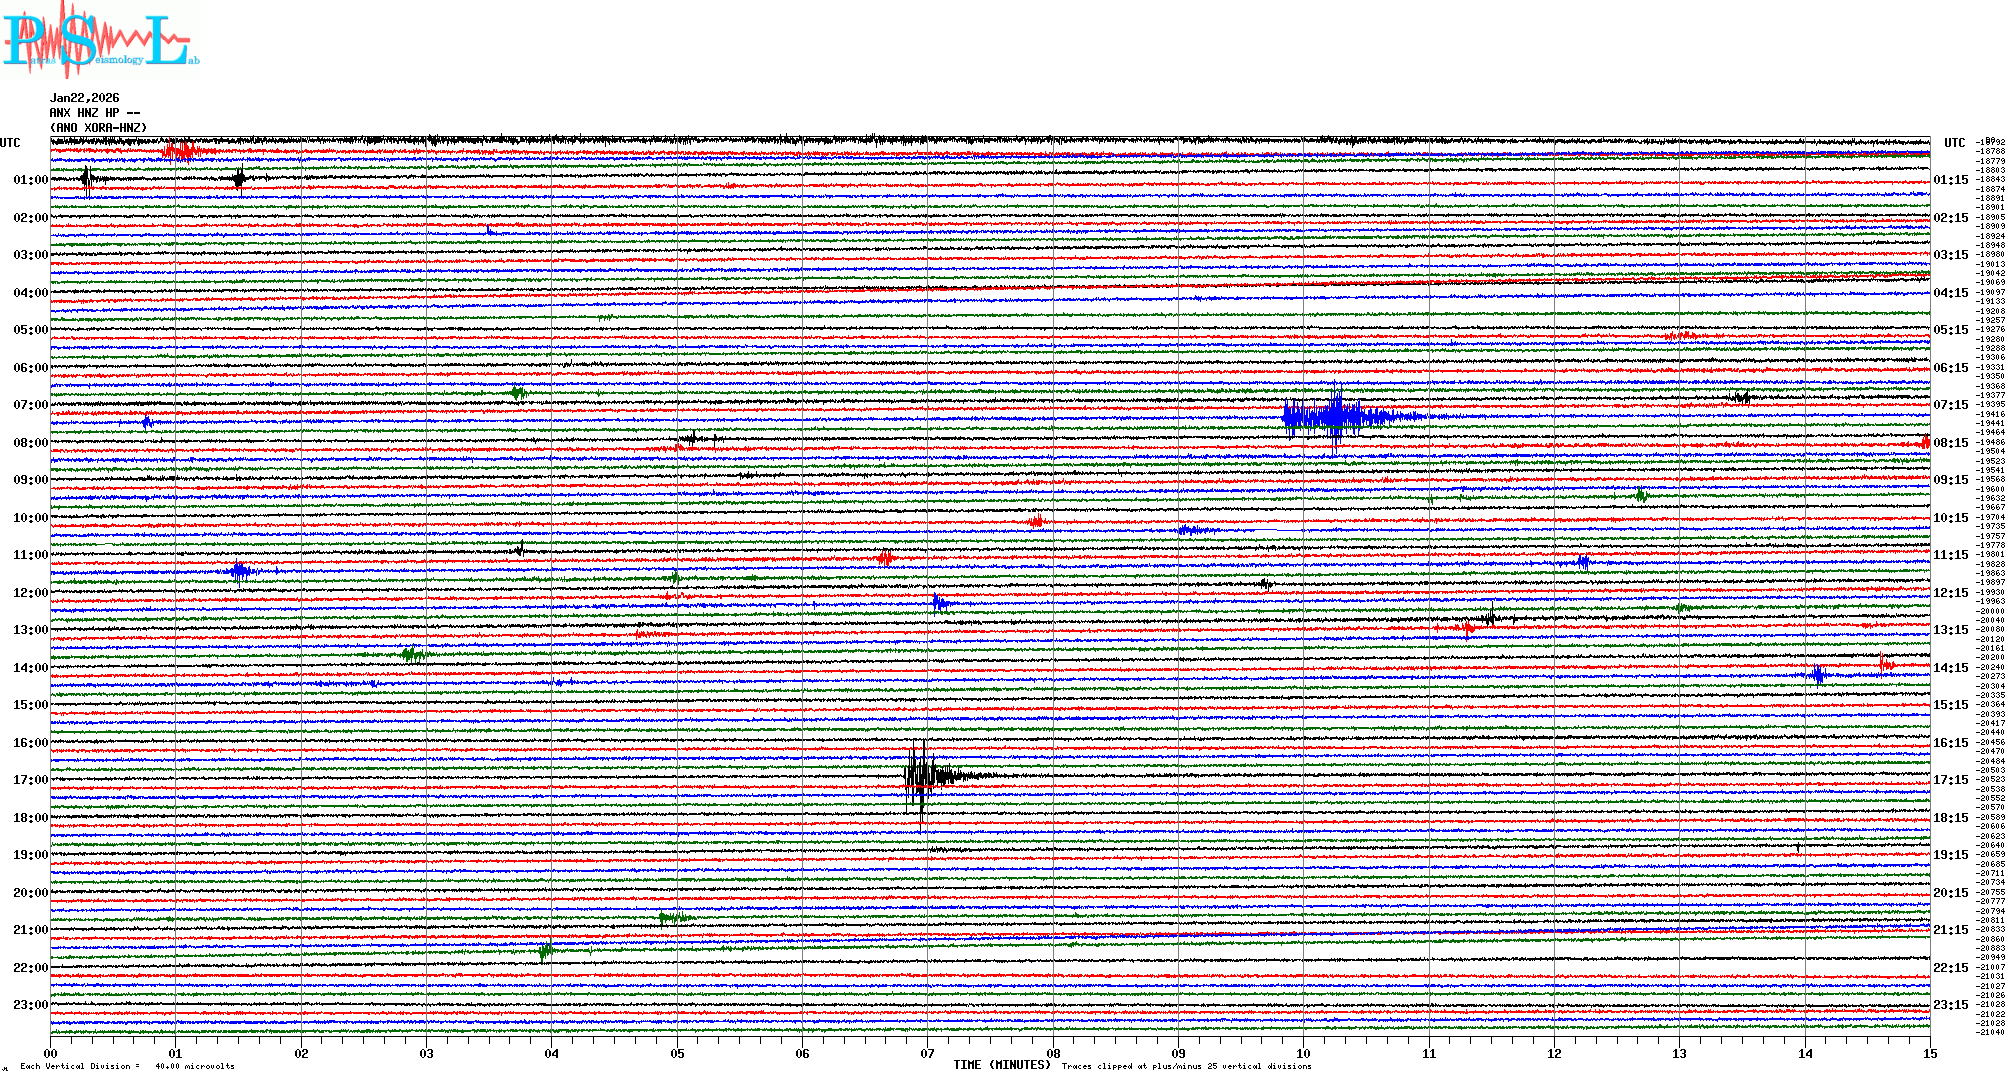
Task: Click the 23:15 label on the right side
Action: 1950,1005
